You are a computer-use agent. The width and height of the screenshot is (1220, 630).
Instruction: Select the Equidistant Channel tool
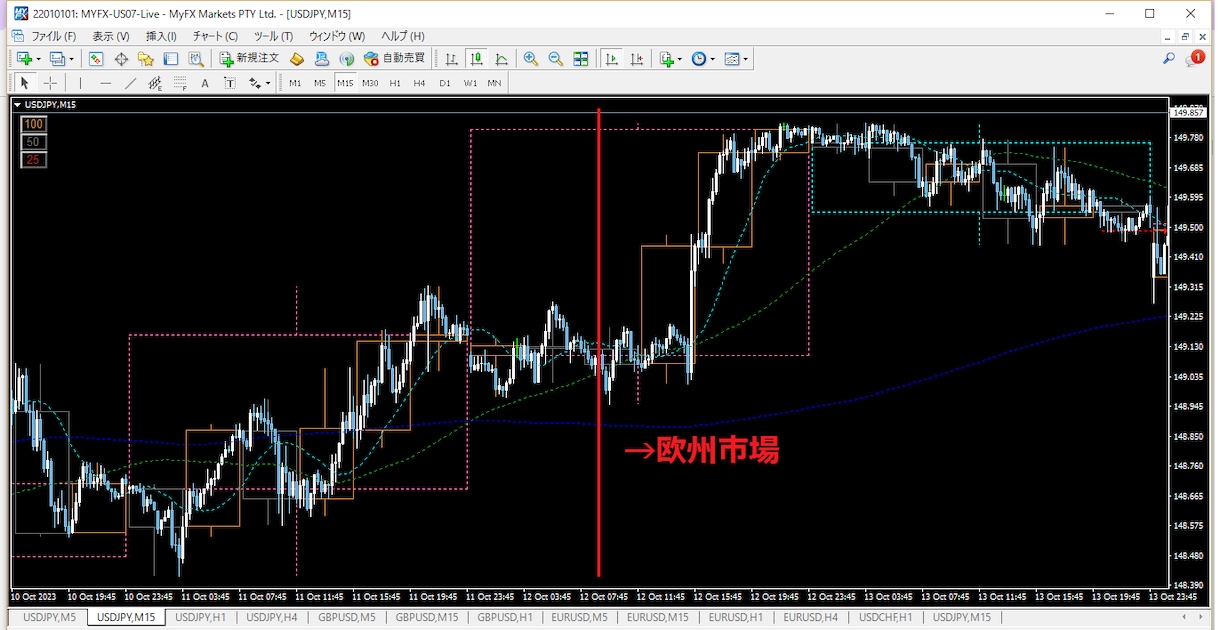point(155,83)
